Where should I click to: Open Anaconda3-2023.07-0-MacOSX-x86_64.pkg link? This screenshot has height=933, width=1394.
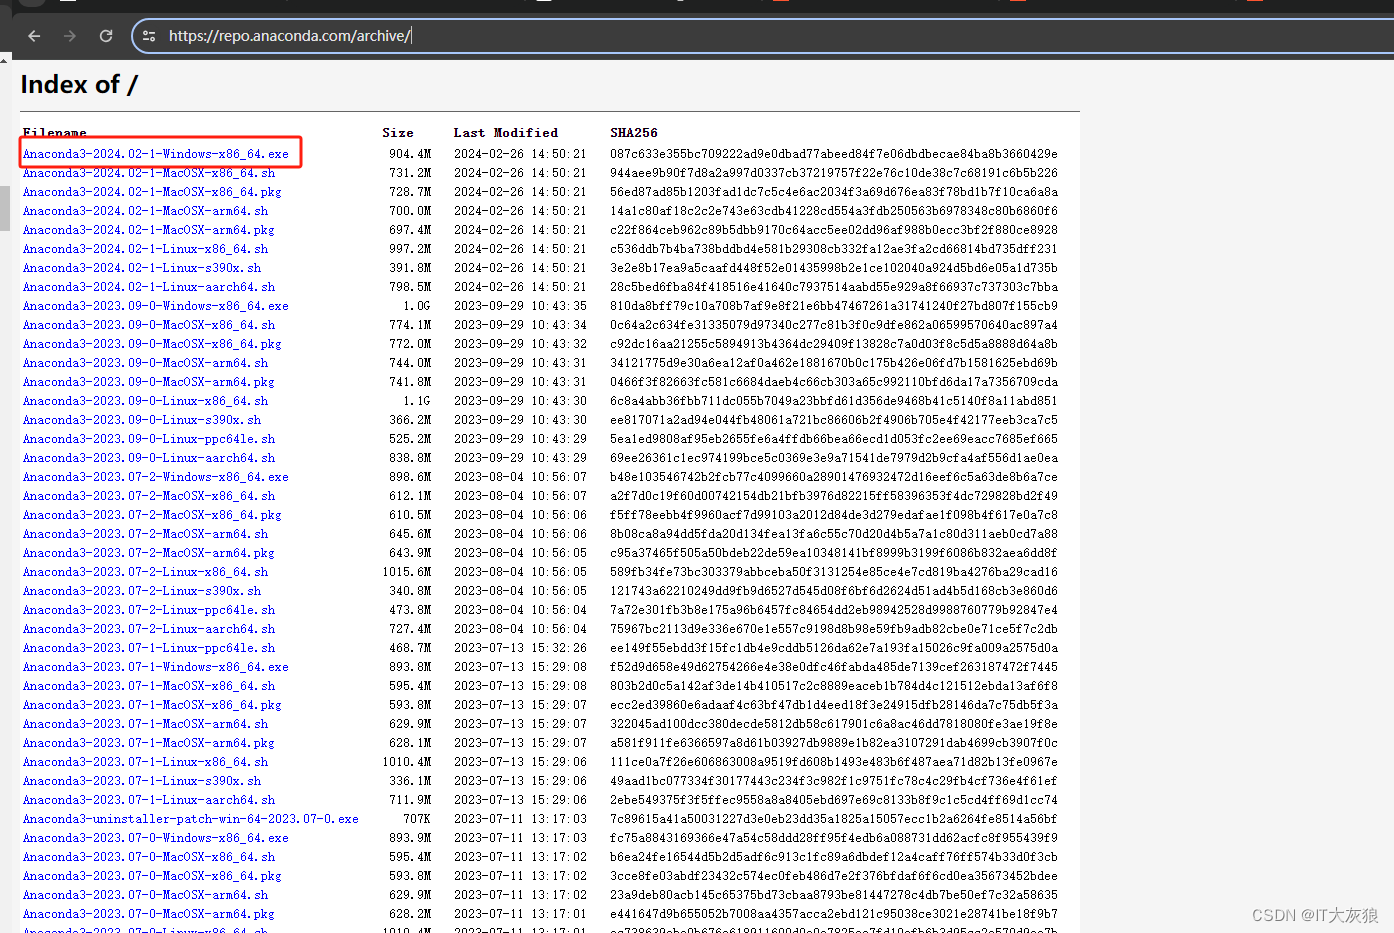coord(152,876)
